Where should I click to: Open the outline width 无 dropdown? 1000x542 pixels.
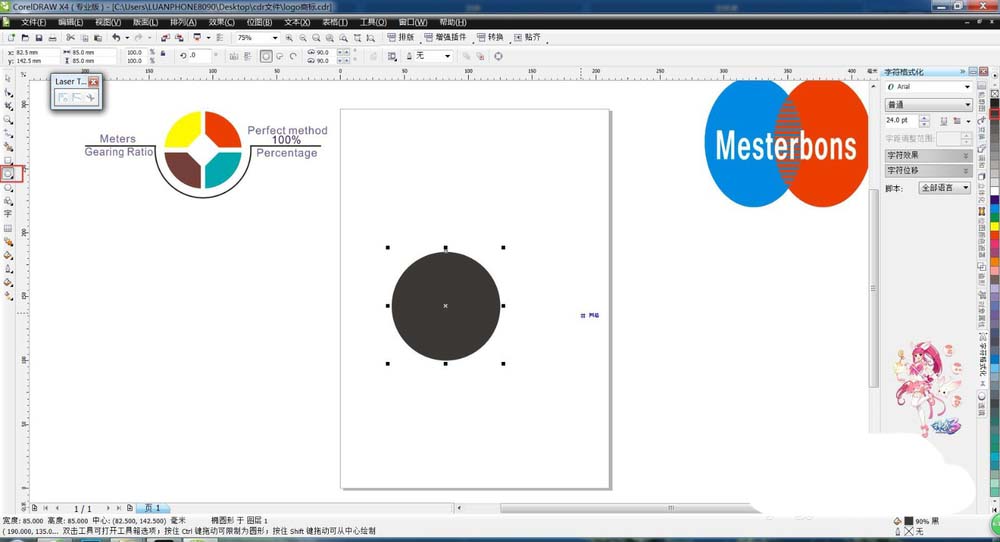448,56
